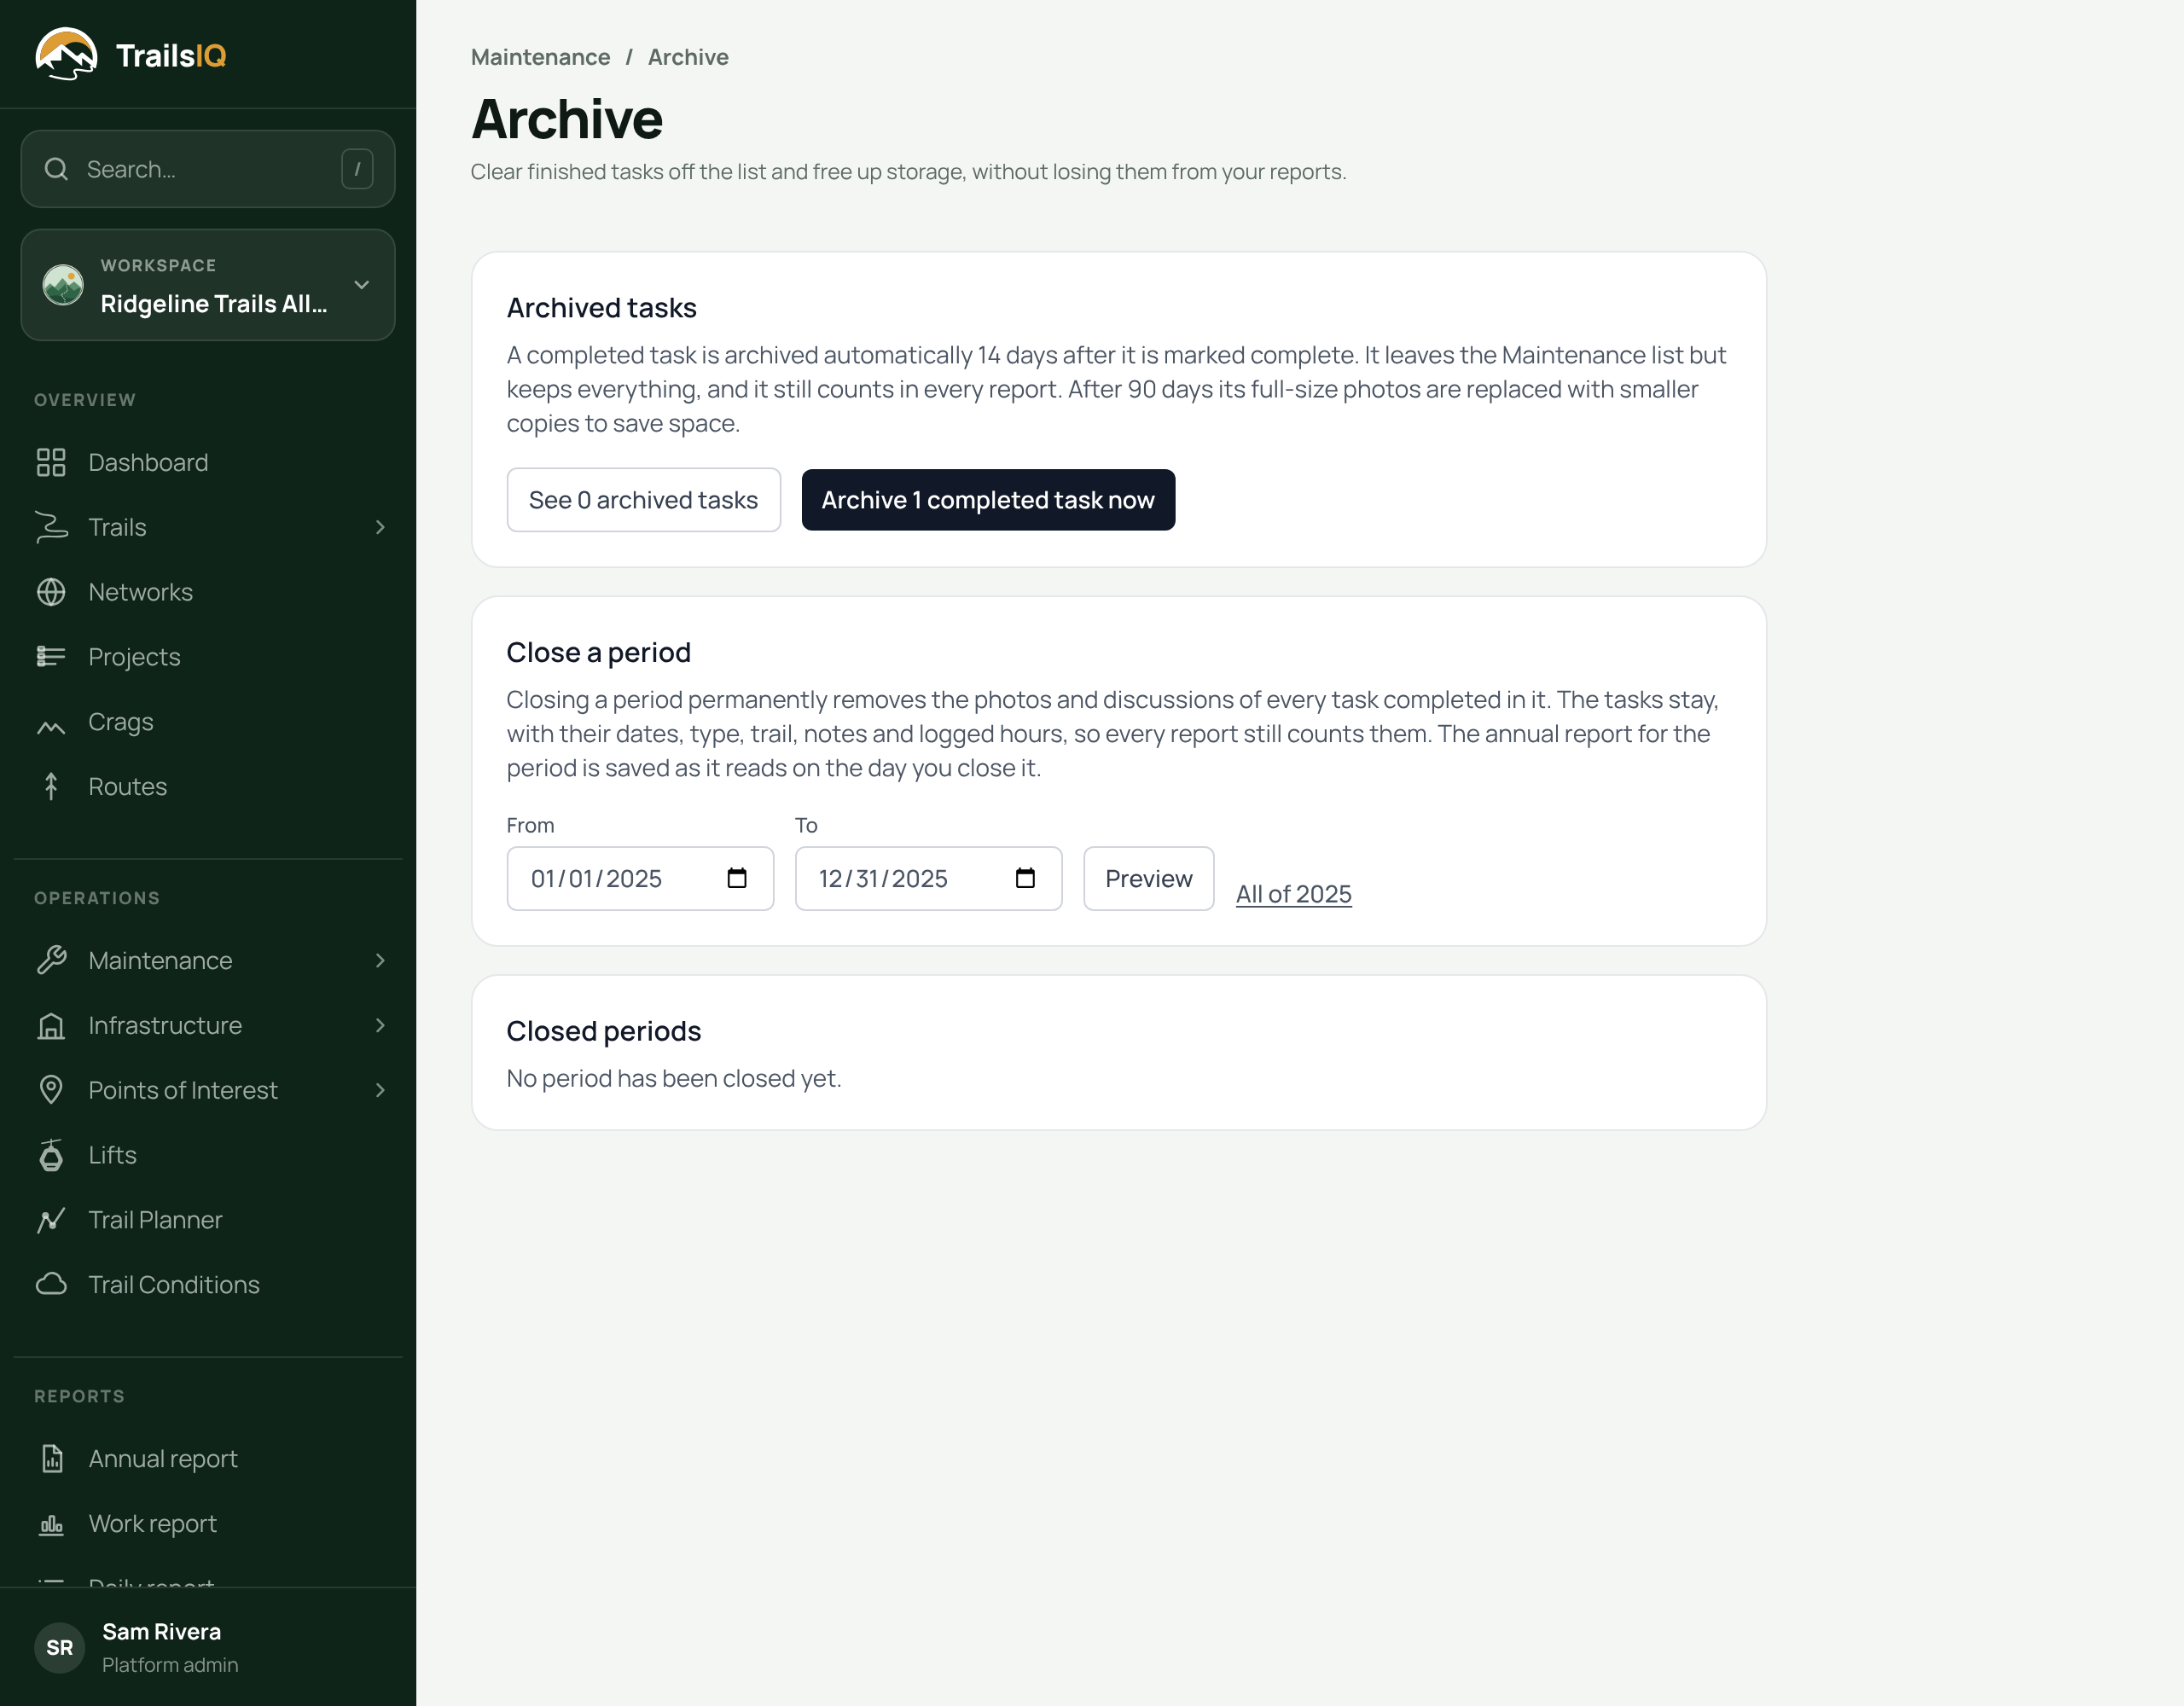Open the Annual report page
2184x1706 pixels.
pyautogui.click(x=208, y=1459)
